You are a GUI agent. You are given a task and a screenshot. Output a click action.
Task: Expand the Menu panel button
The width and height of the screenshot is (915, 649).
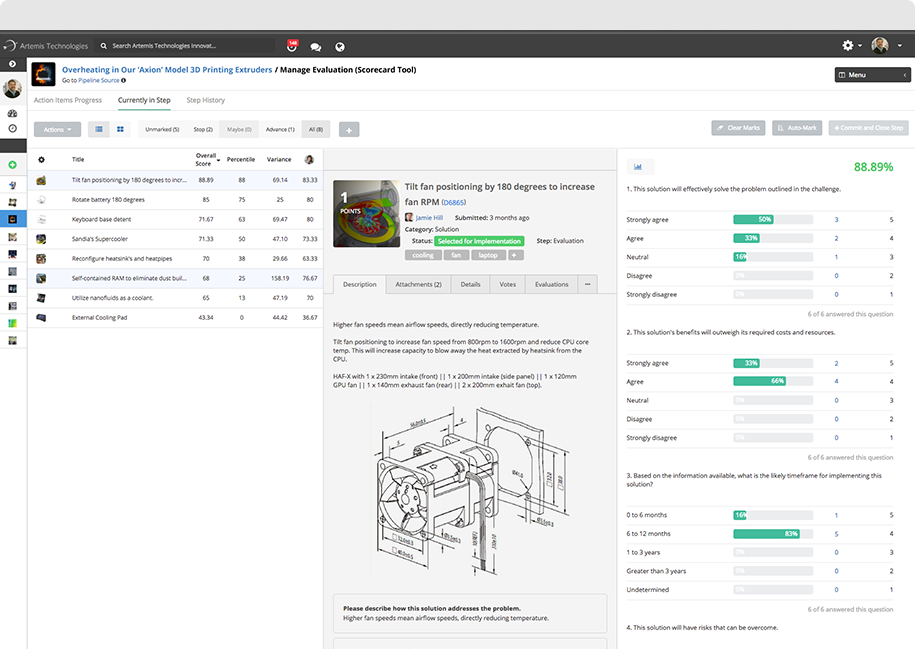(872, 75)
